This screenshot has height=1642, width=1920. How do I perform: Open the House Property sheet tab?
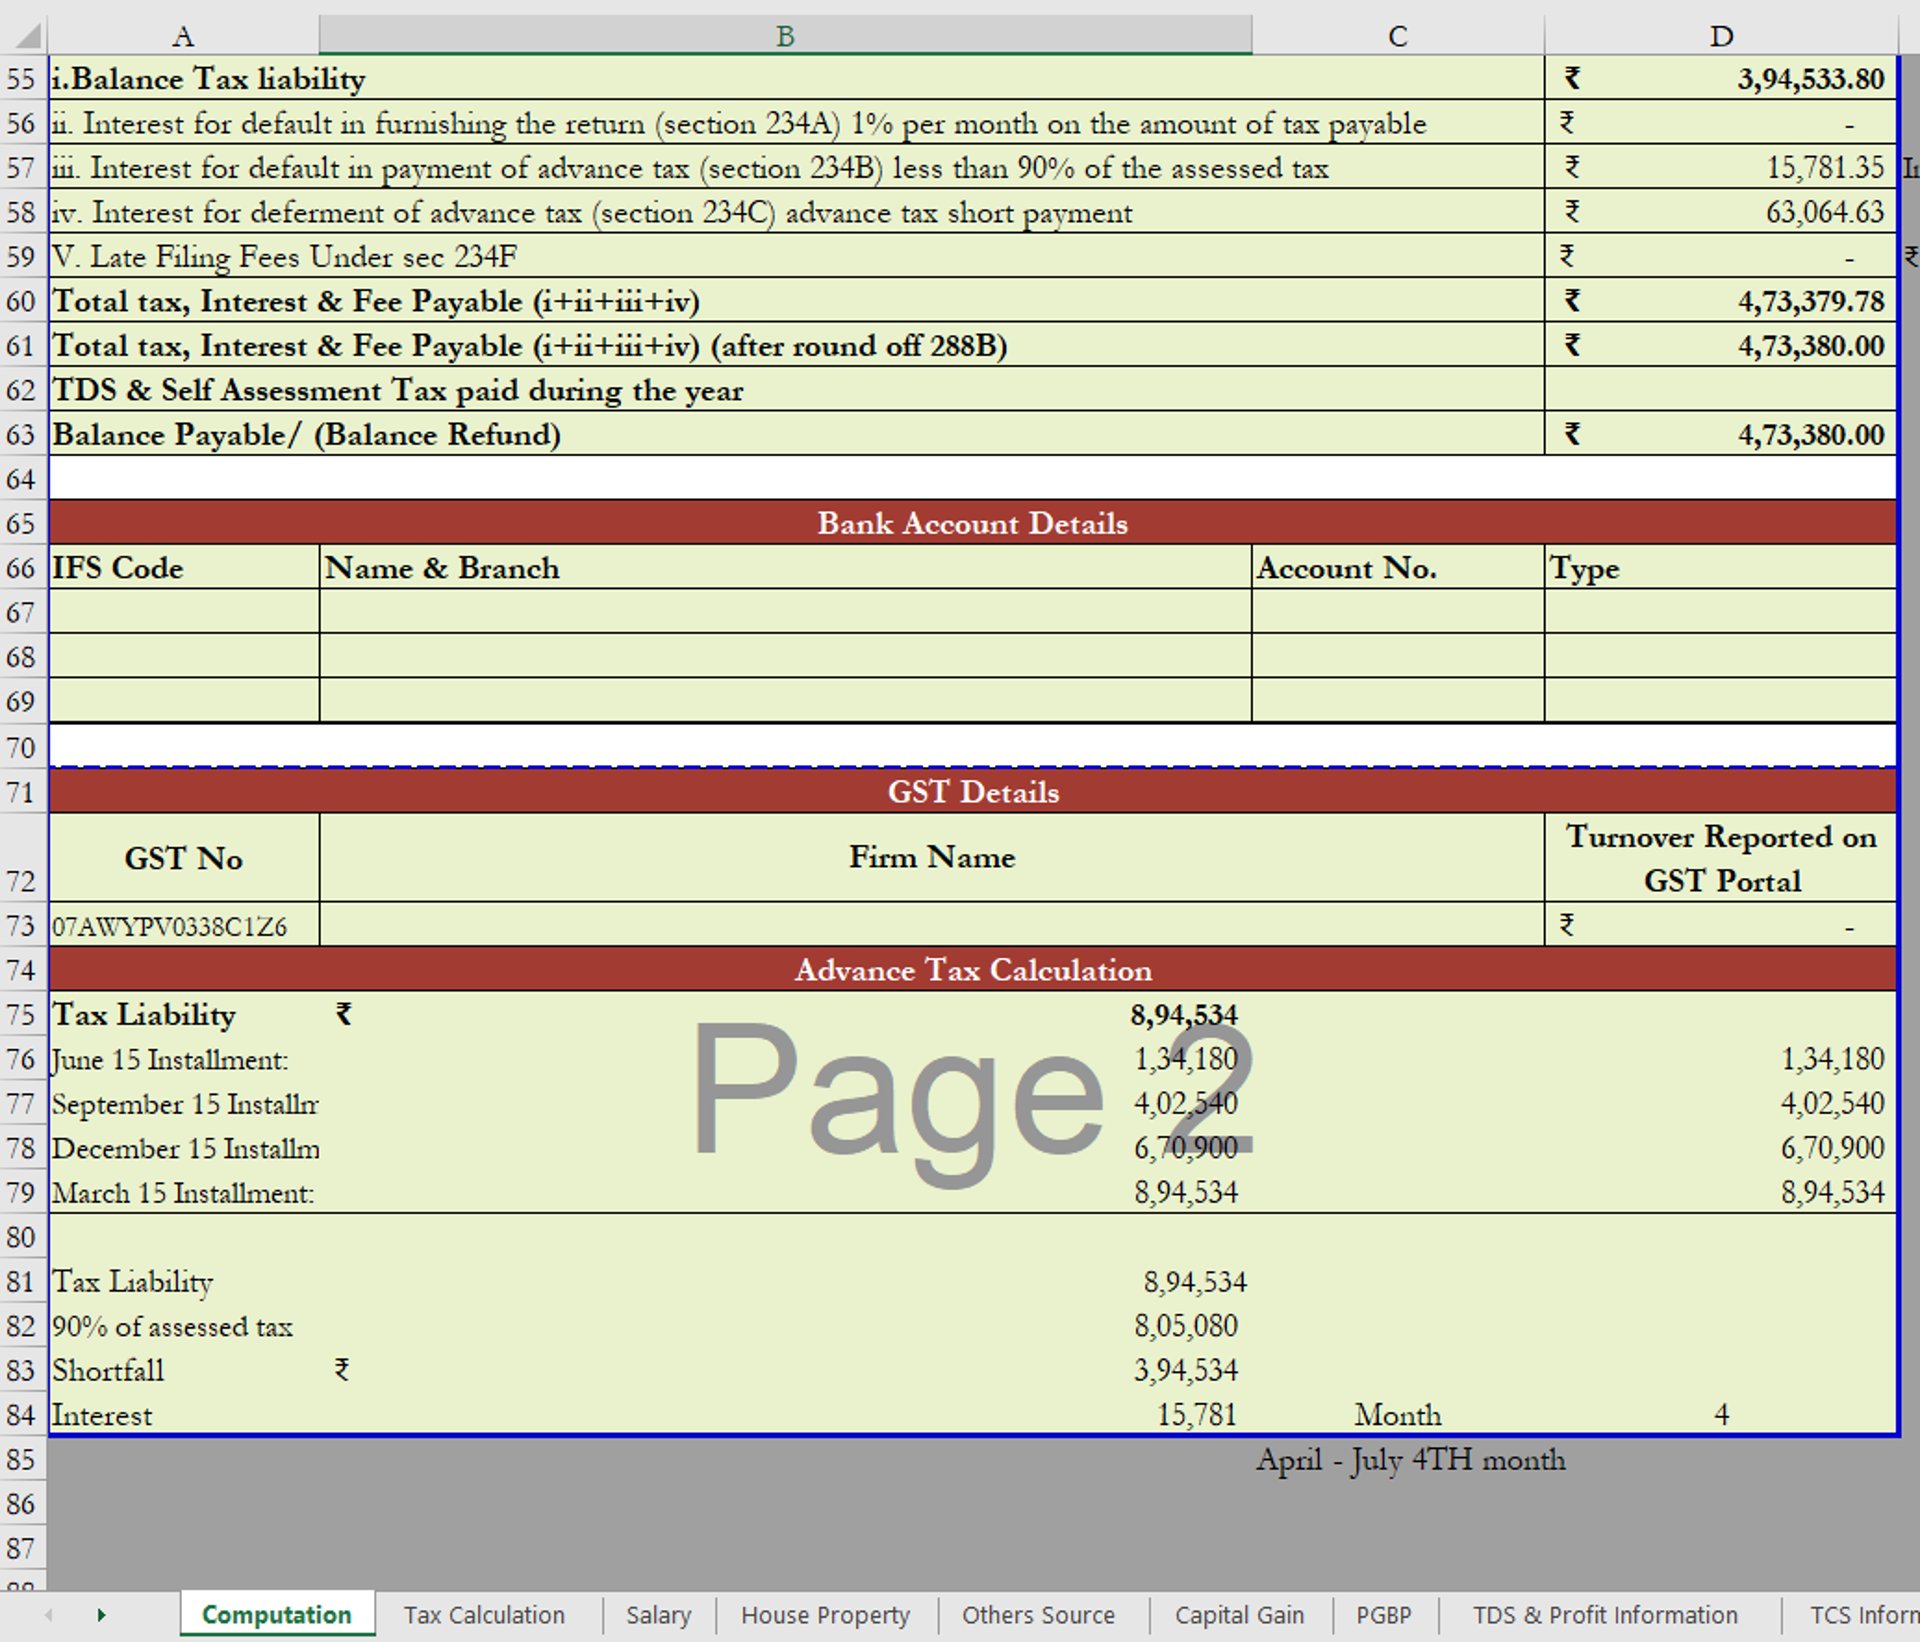pos(825,1614)
